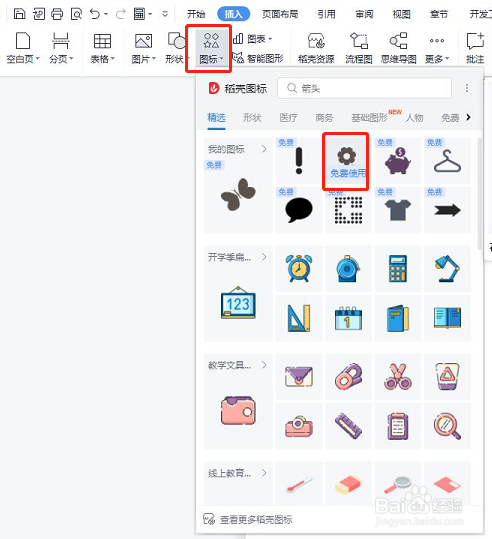Insert the blue school bell icon
Image resolution: width=492 pixels, height=539 pixels.
(x=348, y=268)
